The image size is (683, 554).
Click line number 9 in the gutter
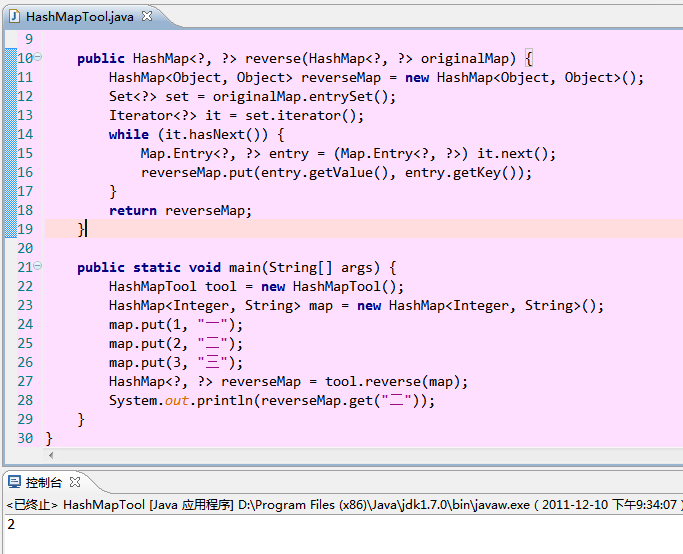click(29, 39)
